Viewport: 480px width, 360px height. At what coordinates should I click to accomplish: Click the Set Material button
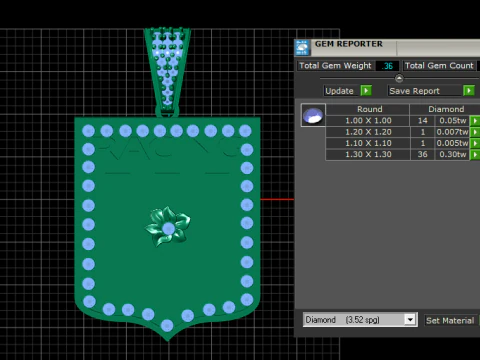point(450,320)
